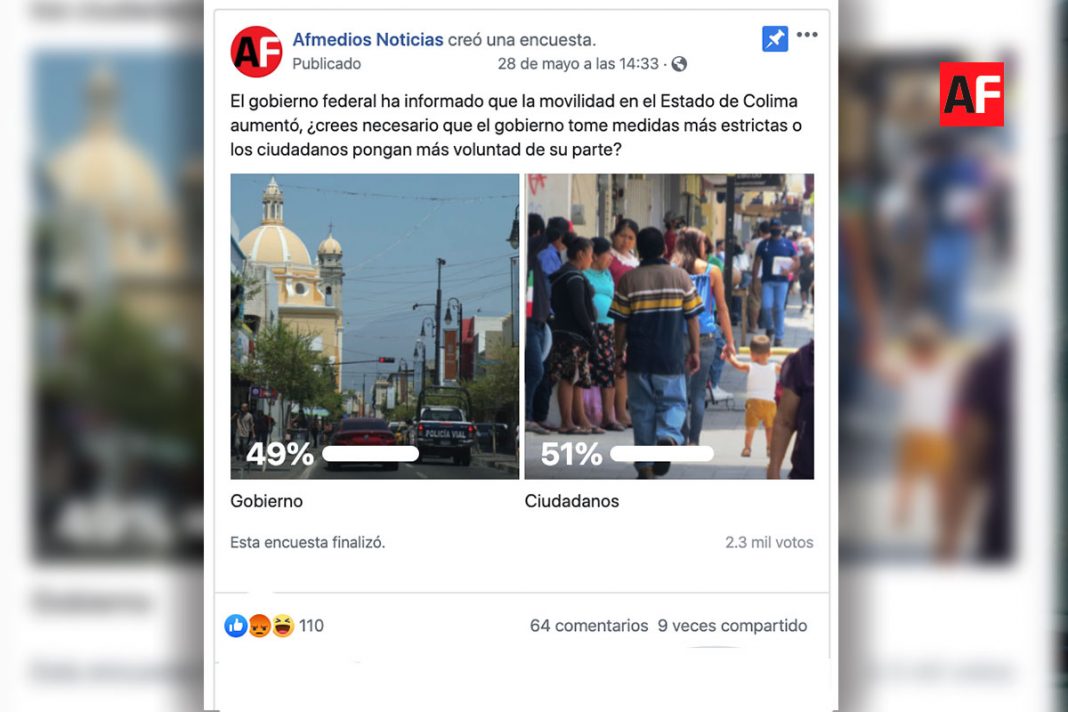This screenshot has width=1068, height=712.
Task: Click the Afmedios Noticias profile avatar
Action: pos(256,52)
